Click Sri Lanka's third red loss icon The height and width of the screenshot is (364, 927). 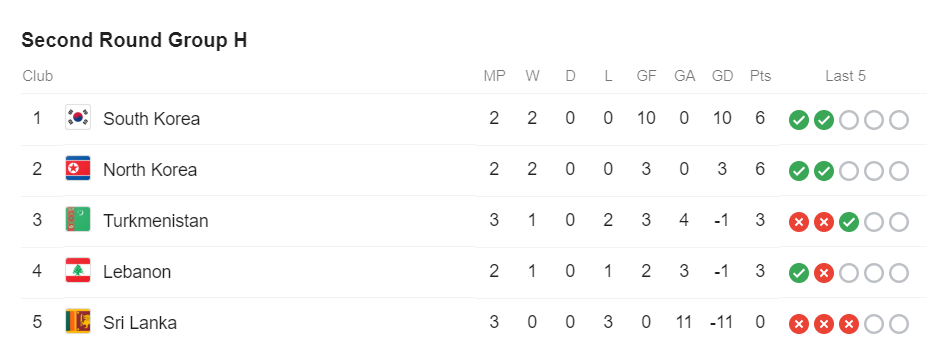[848, 324]
